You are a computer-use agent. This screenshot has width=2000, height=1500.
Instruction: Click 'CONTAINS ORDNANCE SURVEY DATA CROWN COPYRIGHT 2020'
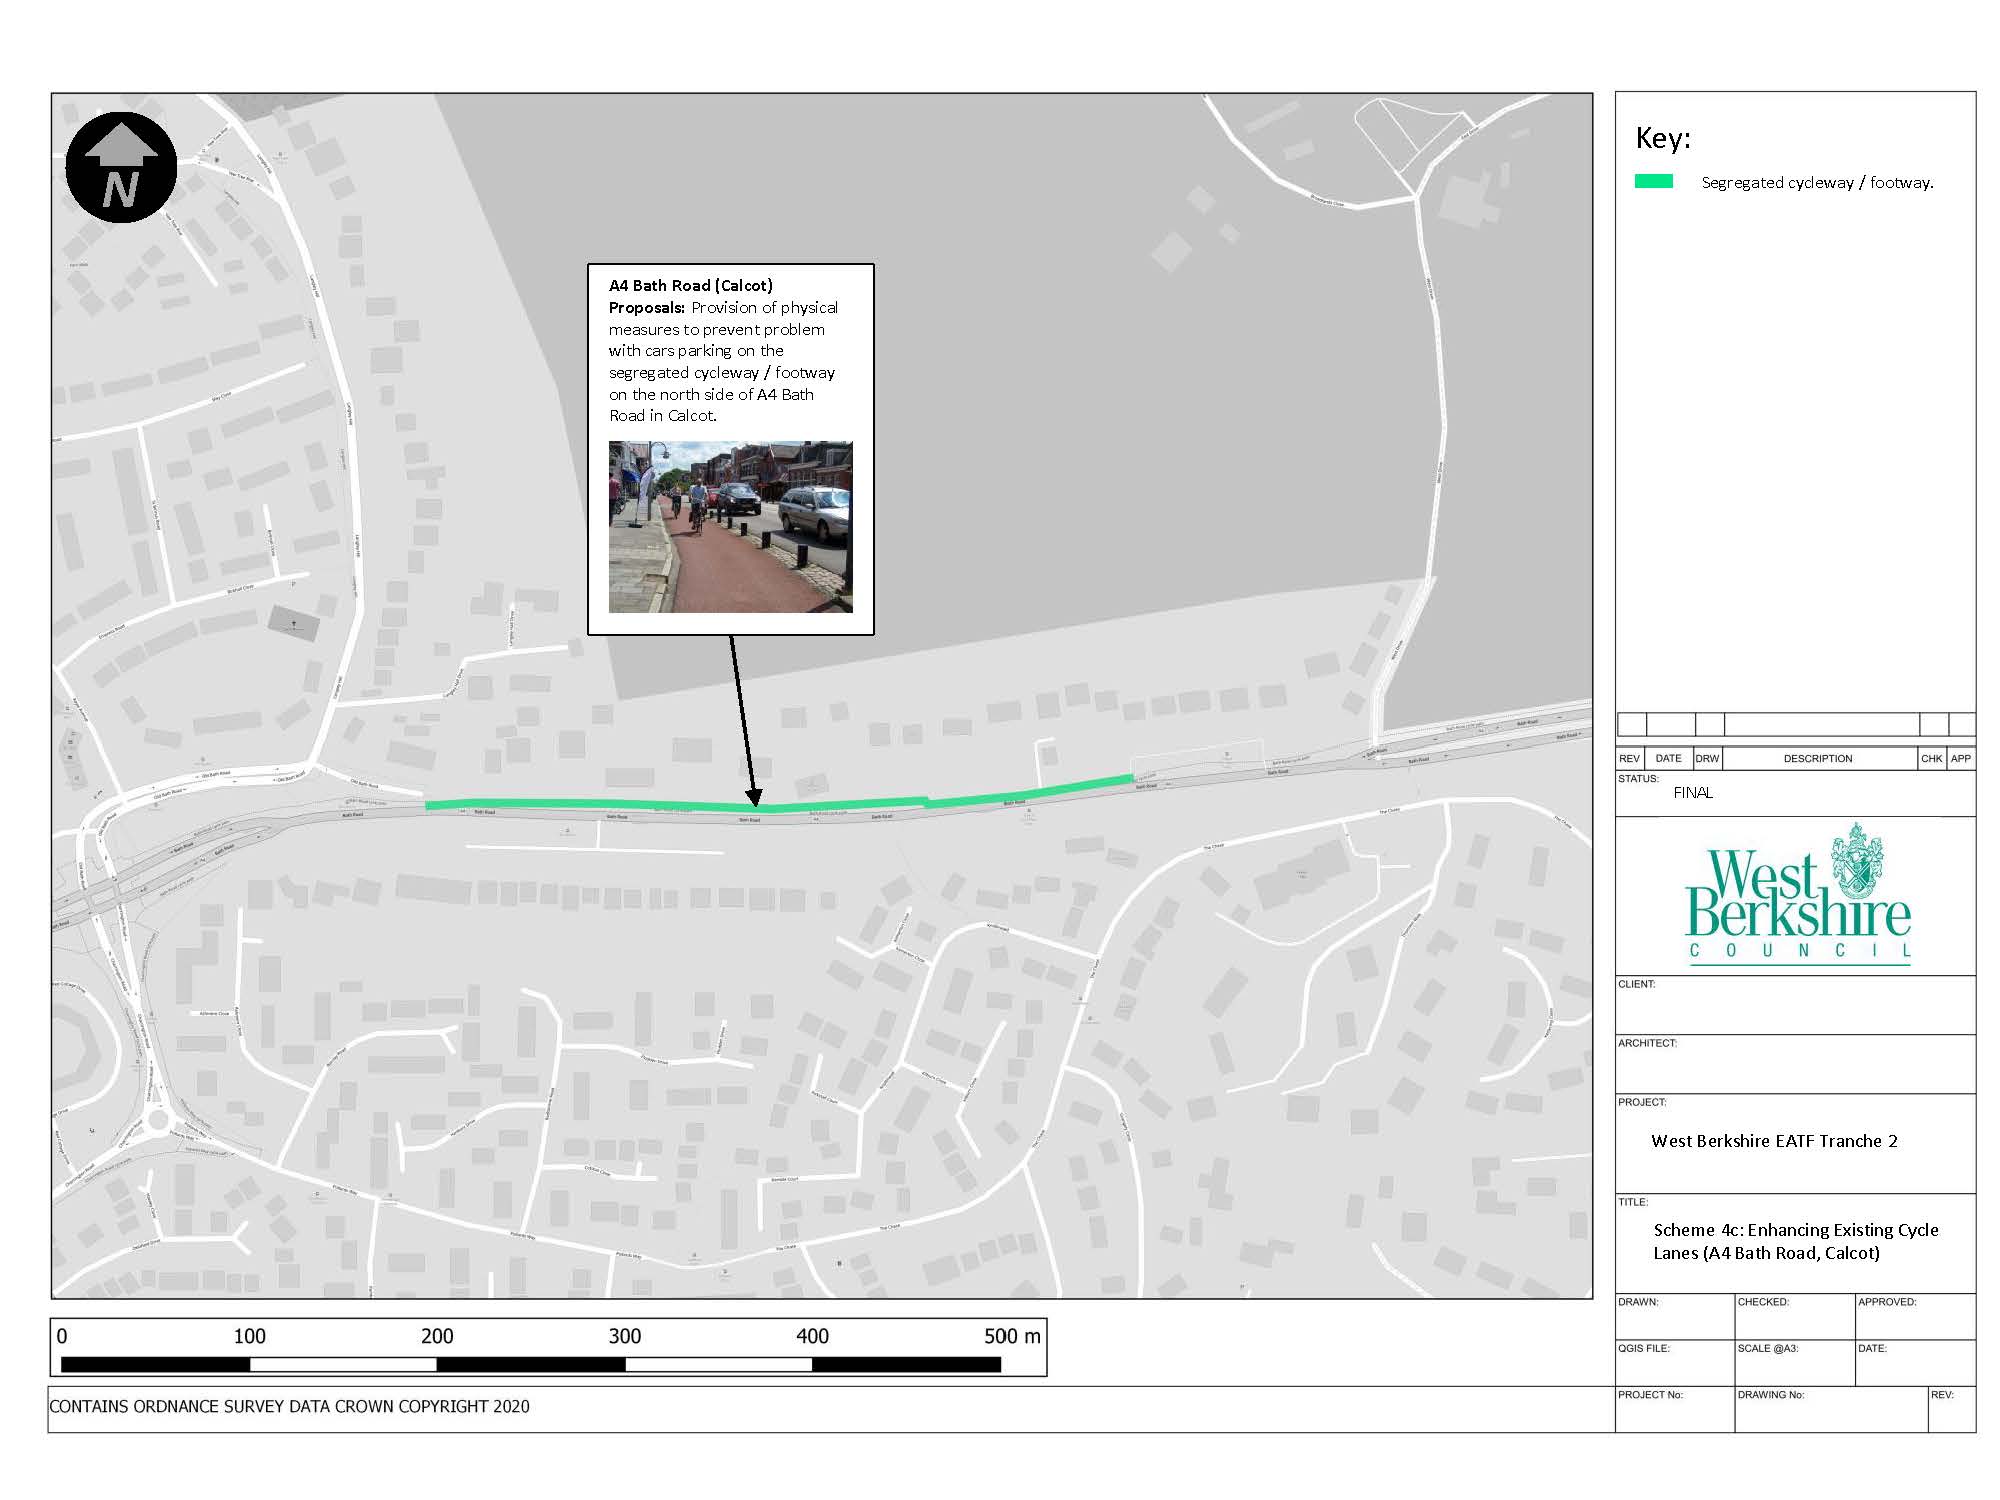coord(290,1406)
